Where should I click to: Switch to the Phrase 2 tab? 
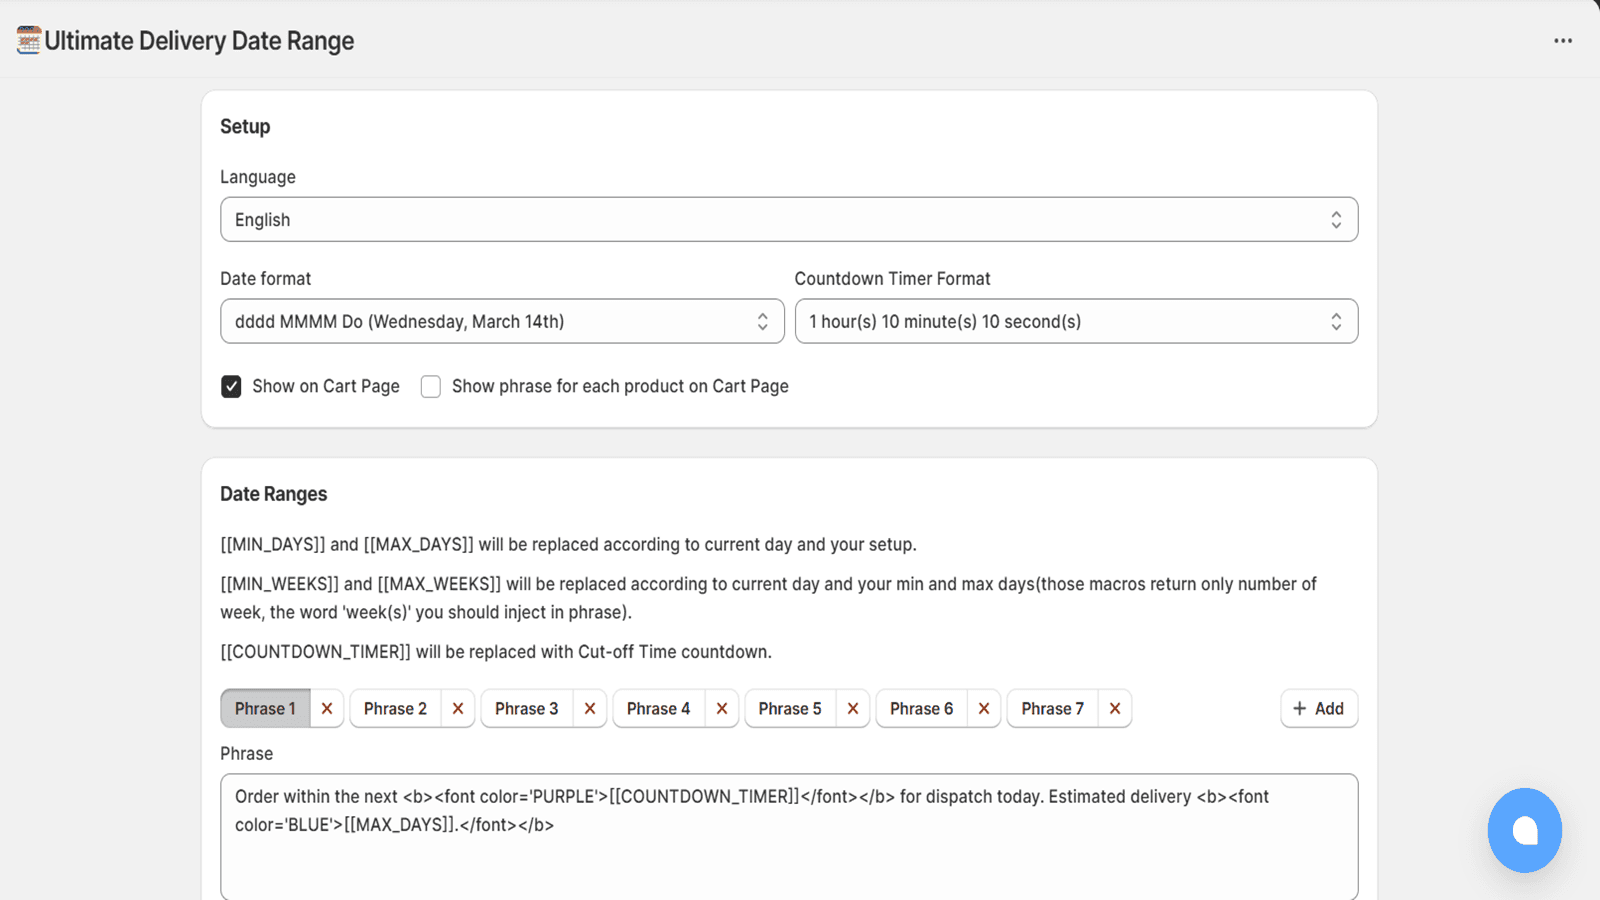tap(395, 708)
